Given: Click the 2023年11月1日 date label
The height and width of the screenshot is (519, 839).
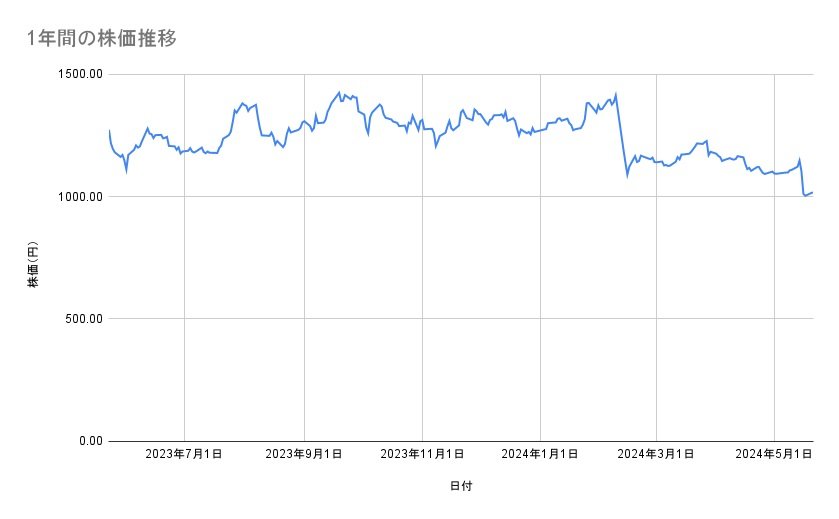Looking at the screenshot, I should pyautogui.click(x=421, y=455).
